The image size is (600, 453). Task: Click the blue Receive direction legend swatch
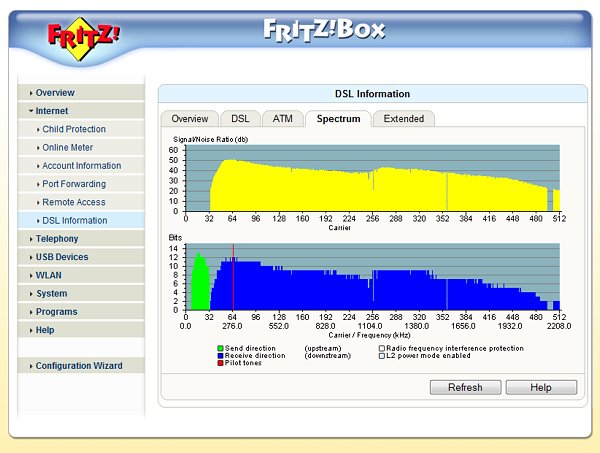(x=220, y=356)
